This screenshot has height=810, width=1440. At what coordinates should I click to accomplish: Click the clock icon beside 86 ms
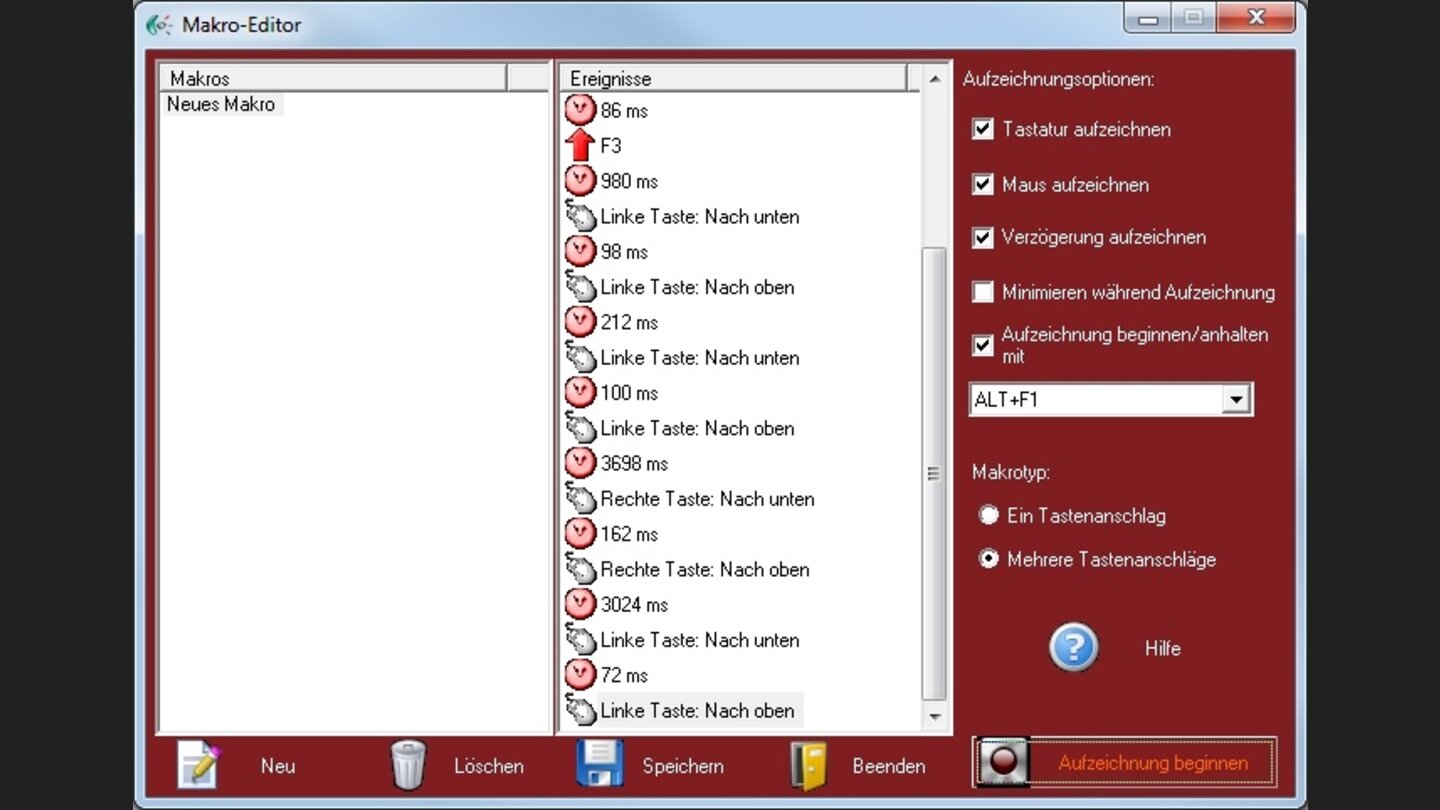580,110
